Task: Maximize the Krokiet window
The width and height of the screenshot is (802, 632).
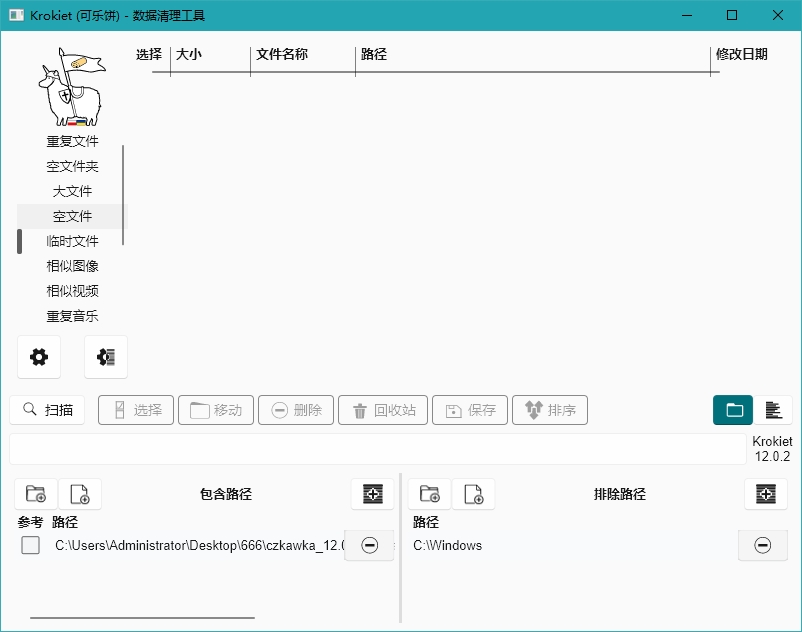Action: click(x=732, y=15)
